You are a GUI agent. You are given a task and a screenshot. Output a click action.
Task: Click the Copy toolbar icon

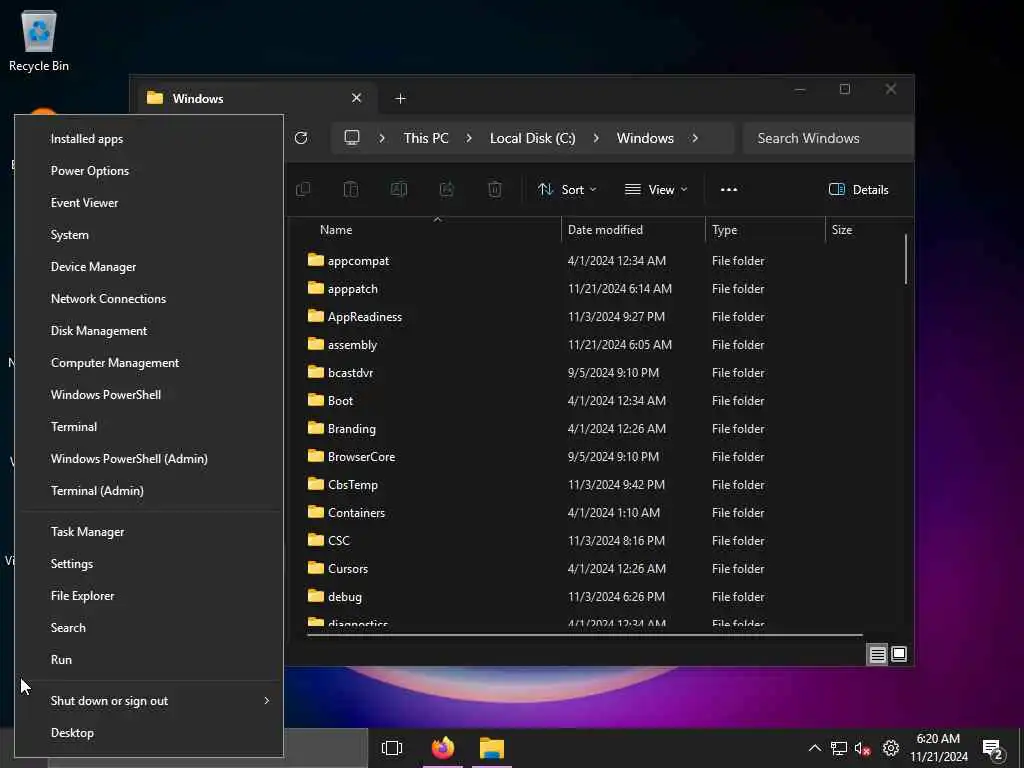302,189
